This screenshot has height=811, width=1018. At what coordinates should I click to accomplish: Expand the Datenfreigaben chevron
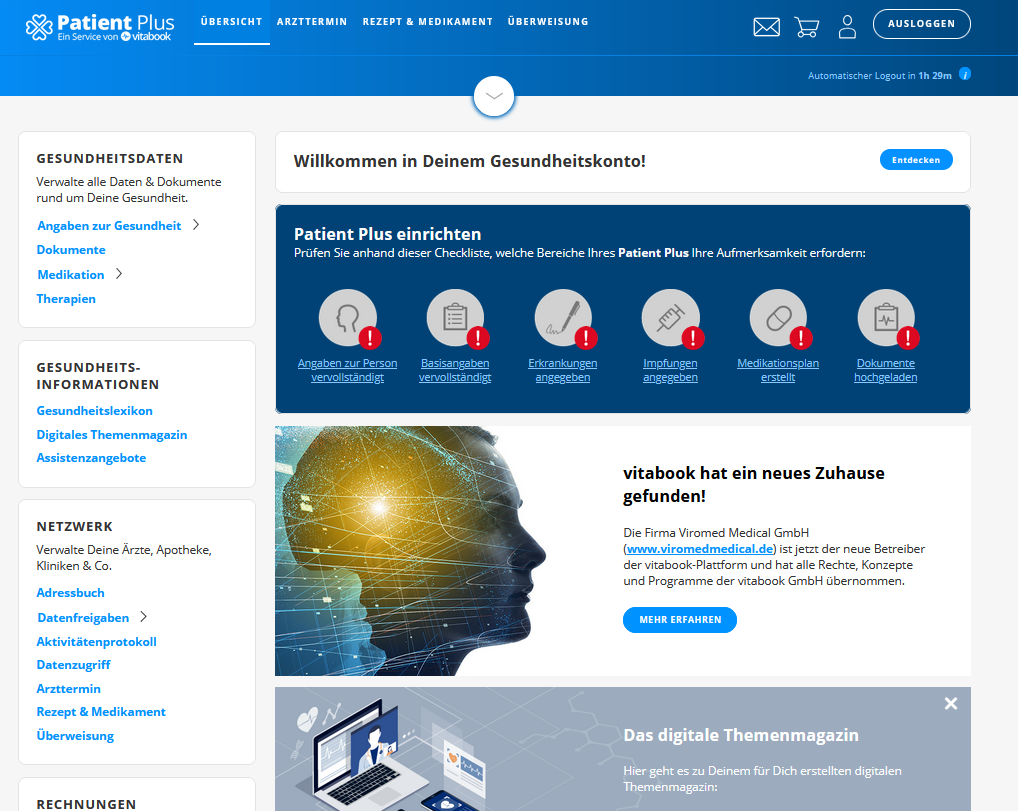coord(143,617)
